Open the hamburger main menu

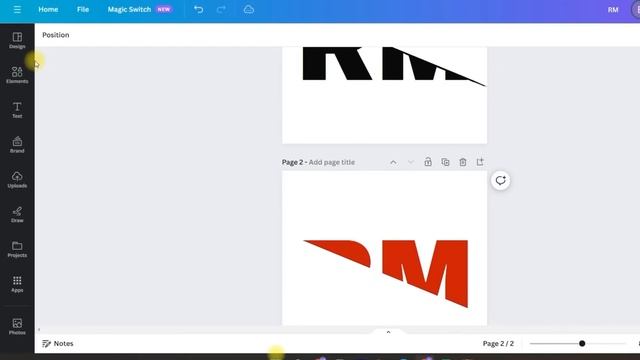[x=17, y=9]
